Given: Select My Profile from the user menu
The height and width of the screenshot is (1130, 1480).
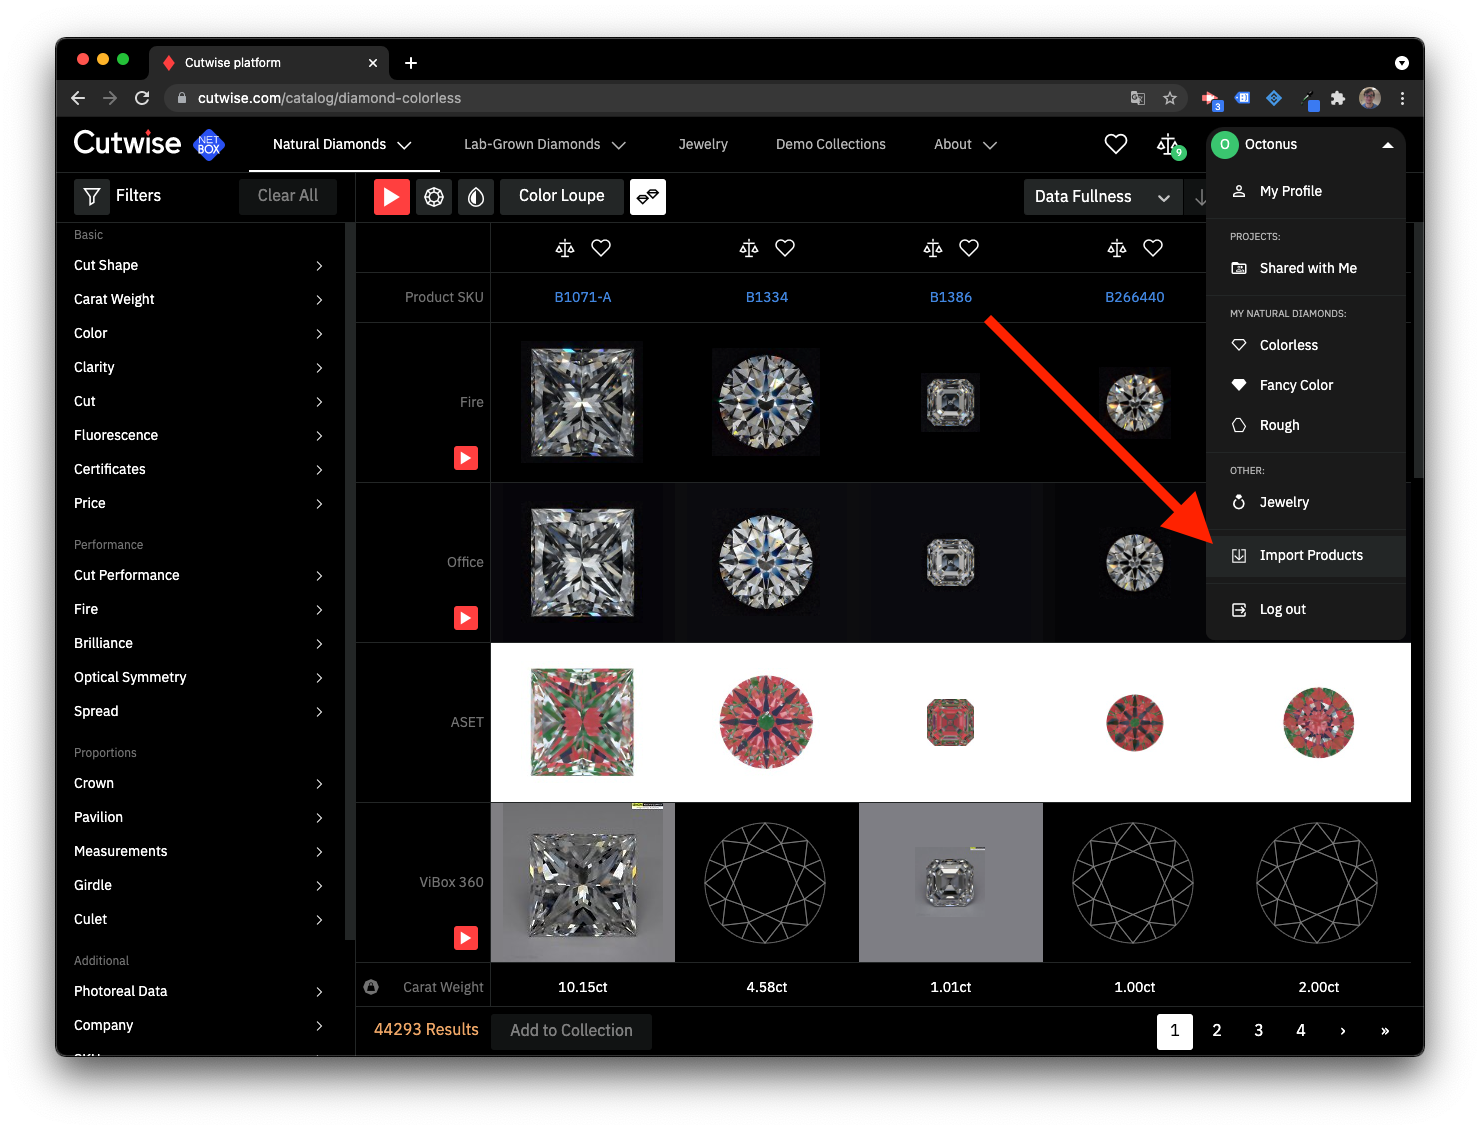Looking at the screenshot, I should (x=1306, y=191).
